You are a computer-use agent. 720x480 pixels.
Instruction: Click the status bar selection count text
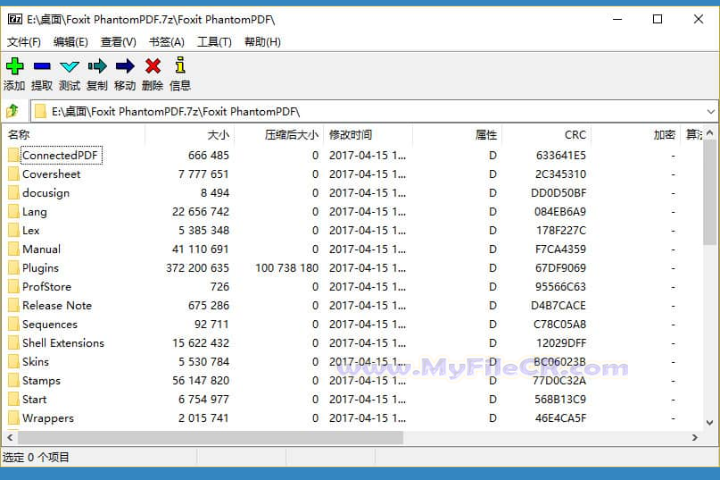pyautogui.click(x=36, y=457)
